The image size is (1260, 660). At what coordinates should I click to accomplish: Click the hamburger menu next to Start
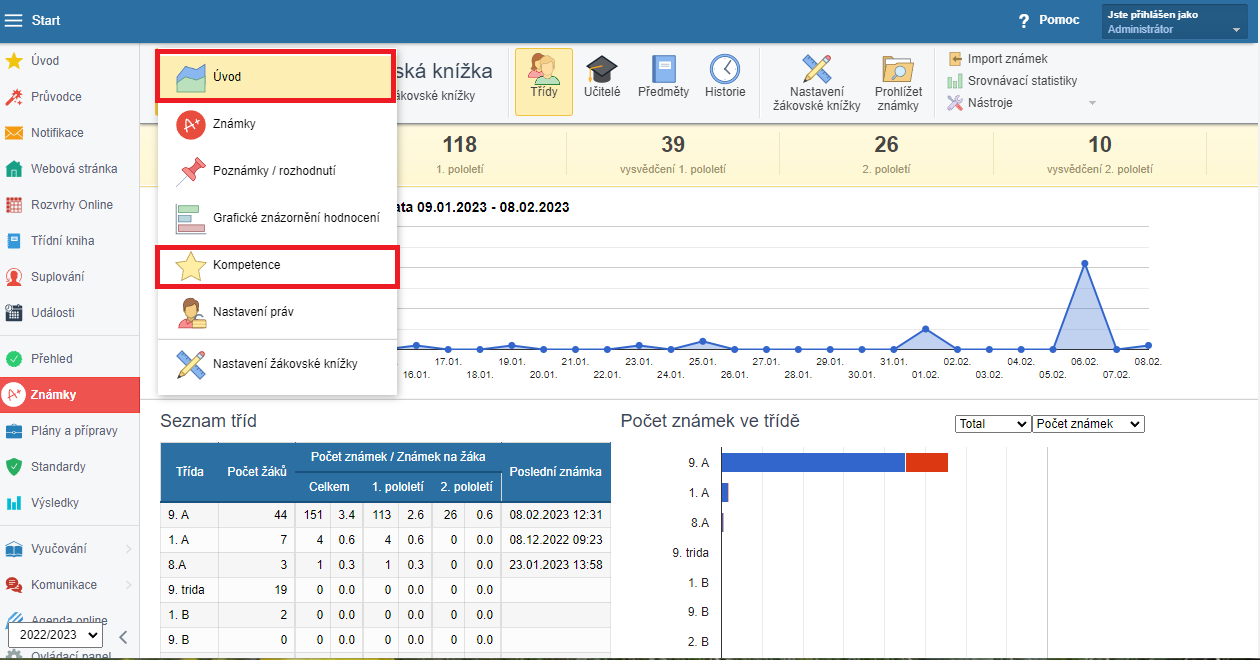(x=14, y=20)
